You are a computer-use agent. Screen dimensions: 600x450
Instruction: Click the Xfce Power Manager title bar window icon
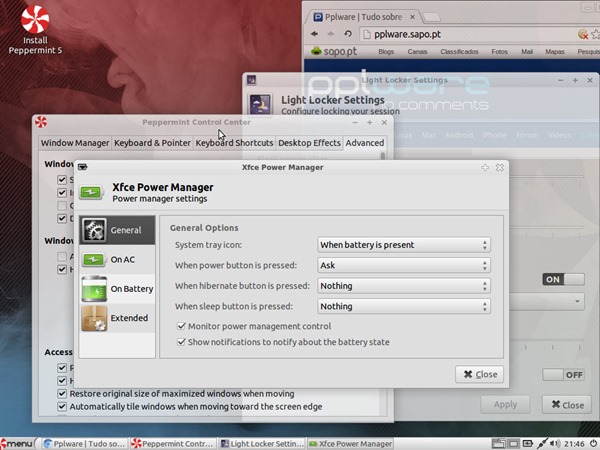tap(82, 167)
